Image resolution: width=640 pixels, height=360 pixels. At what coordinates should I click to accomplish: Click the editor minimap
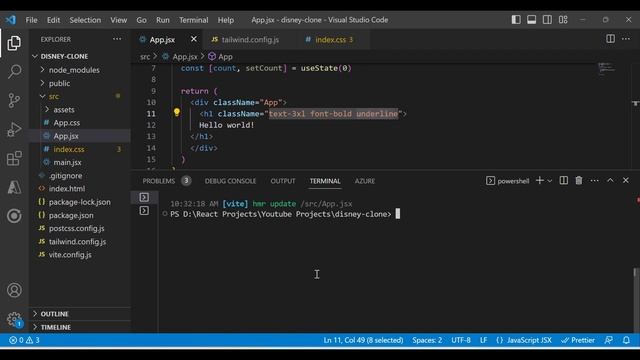click(606, 69)
